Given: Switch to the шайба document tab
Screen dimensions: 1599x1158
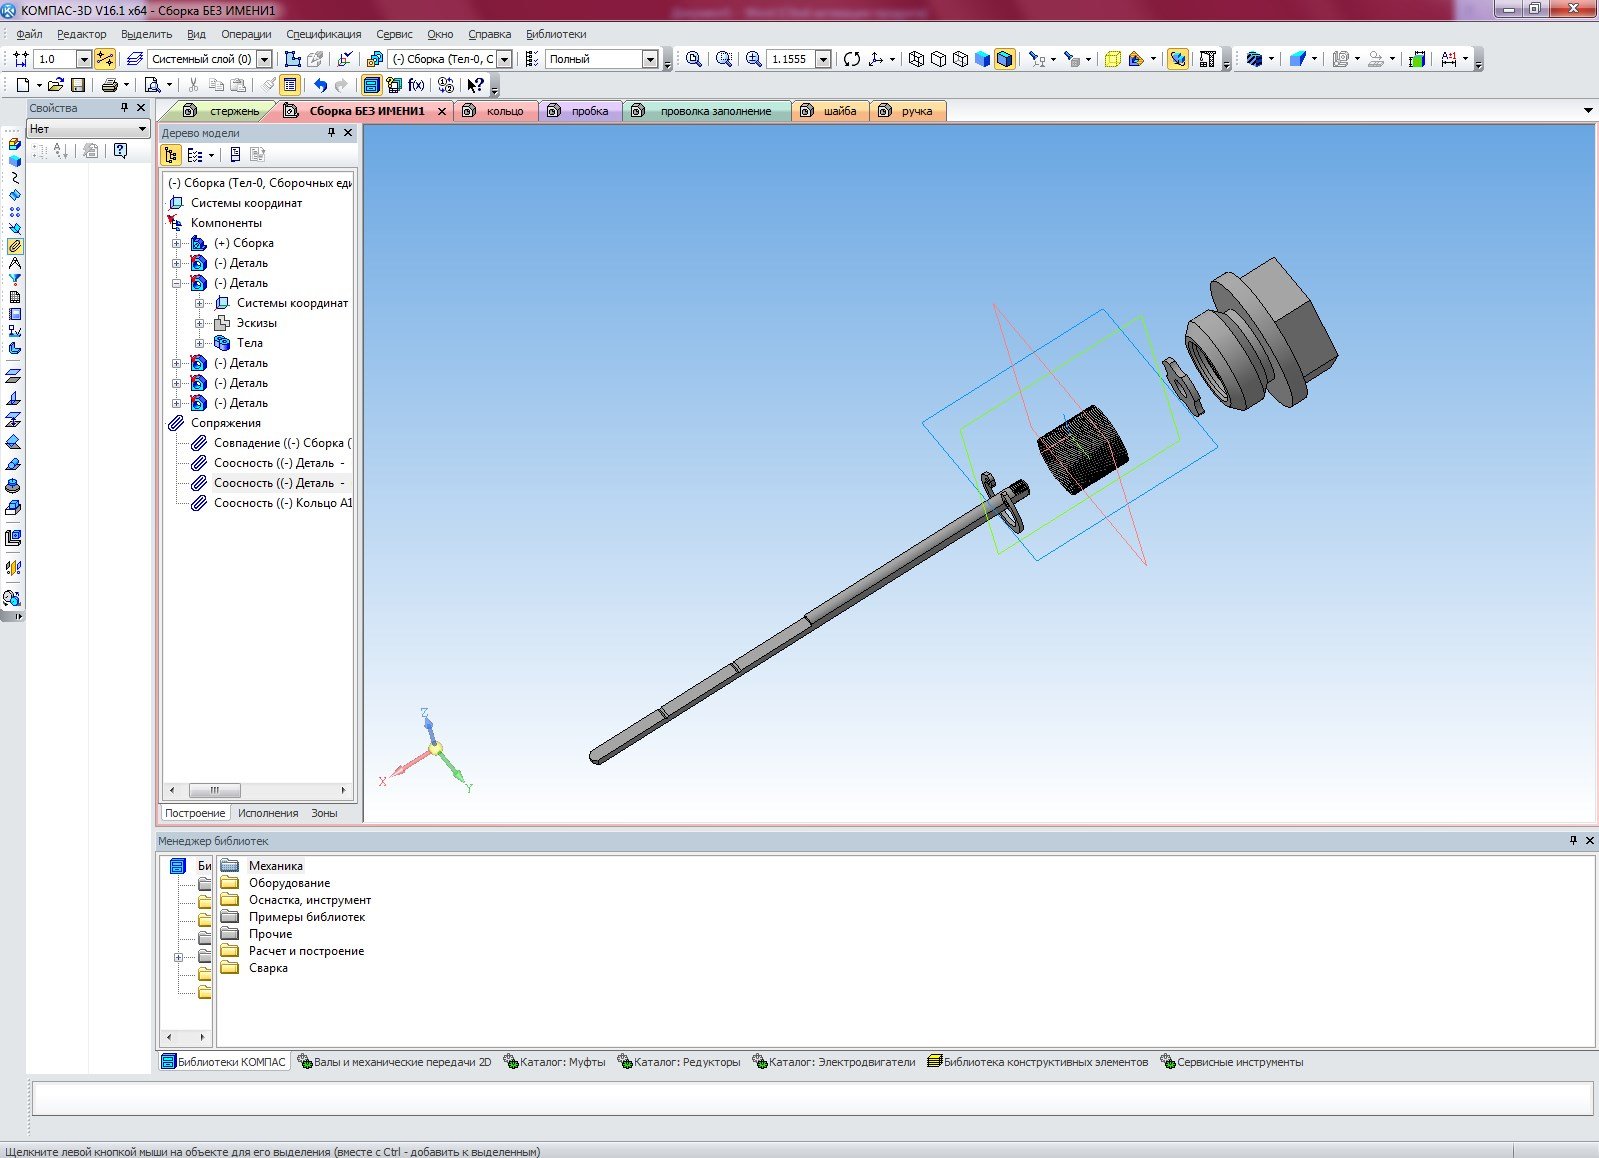Looking at the screenshot, I should [839, 111].
